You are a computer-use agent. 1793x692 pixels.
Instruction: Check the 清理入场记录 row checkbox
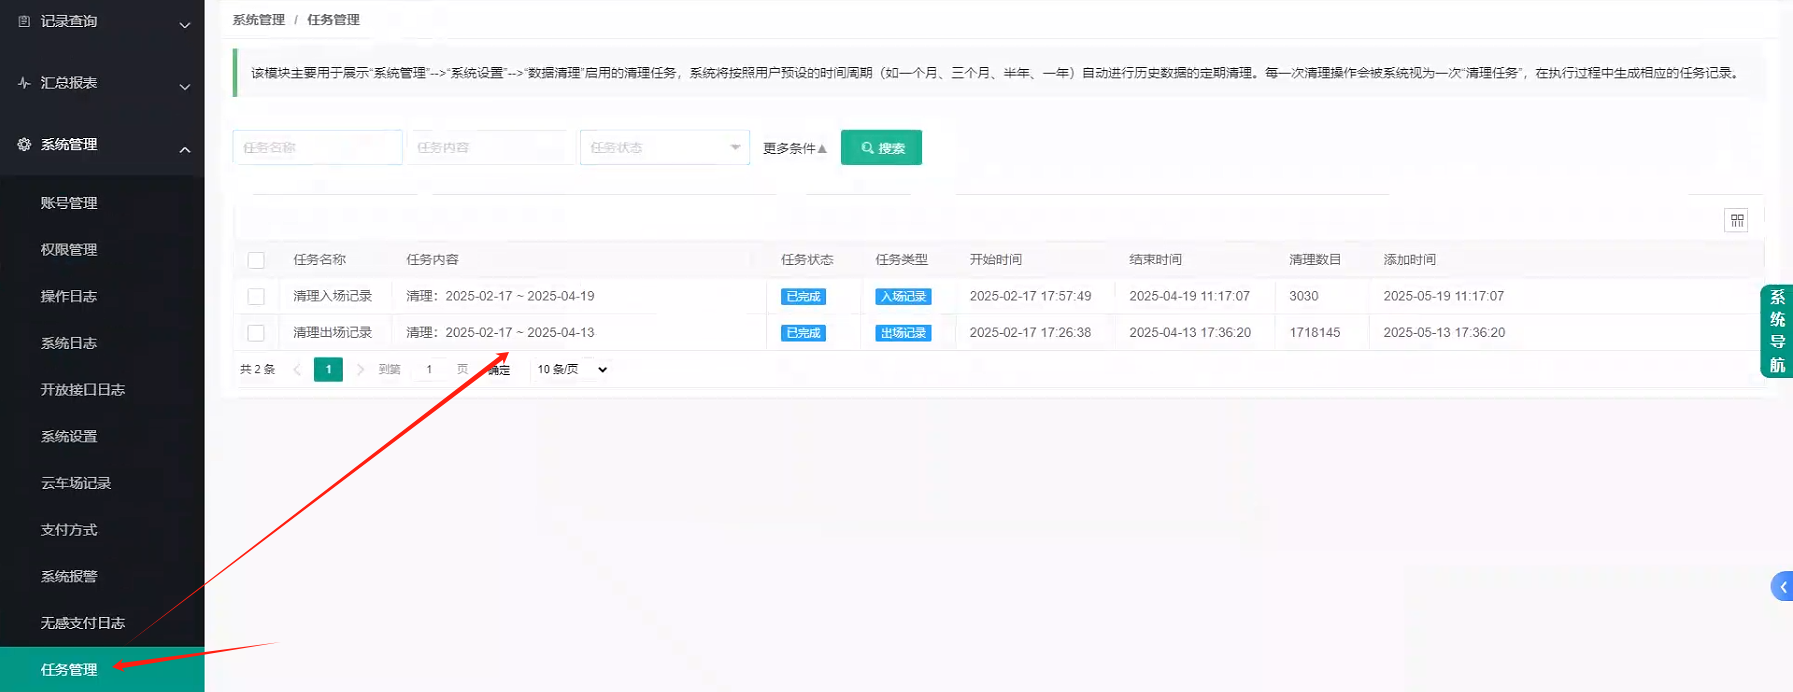pyautogui.click(x=256, y=297)
